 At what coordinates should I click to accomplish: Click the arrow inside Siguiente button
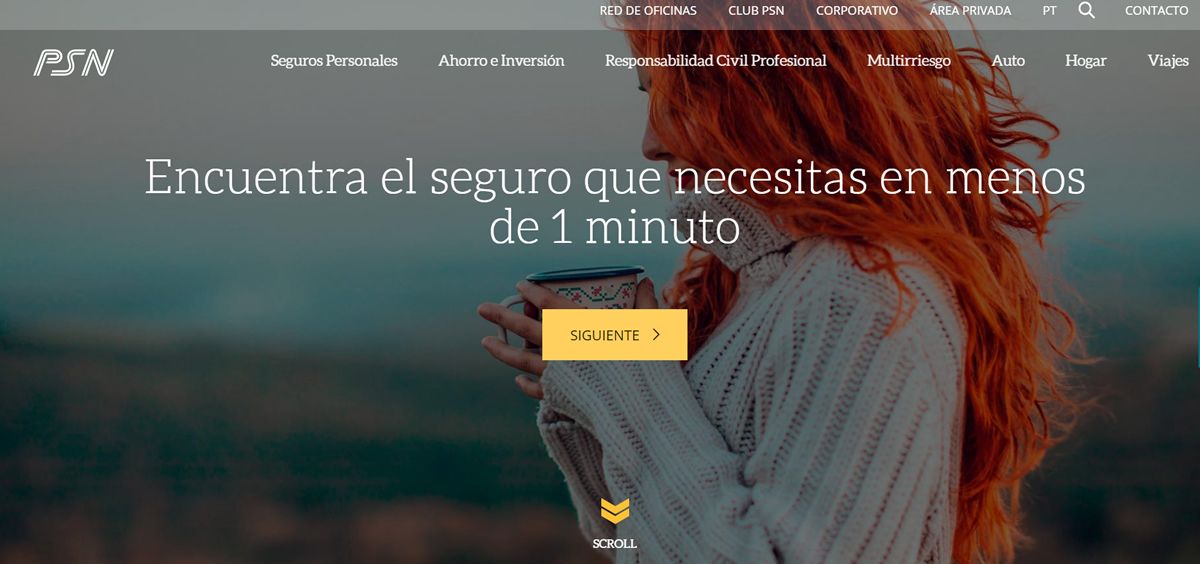pyautogui.click(x=656, y=335)
